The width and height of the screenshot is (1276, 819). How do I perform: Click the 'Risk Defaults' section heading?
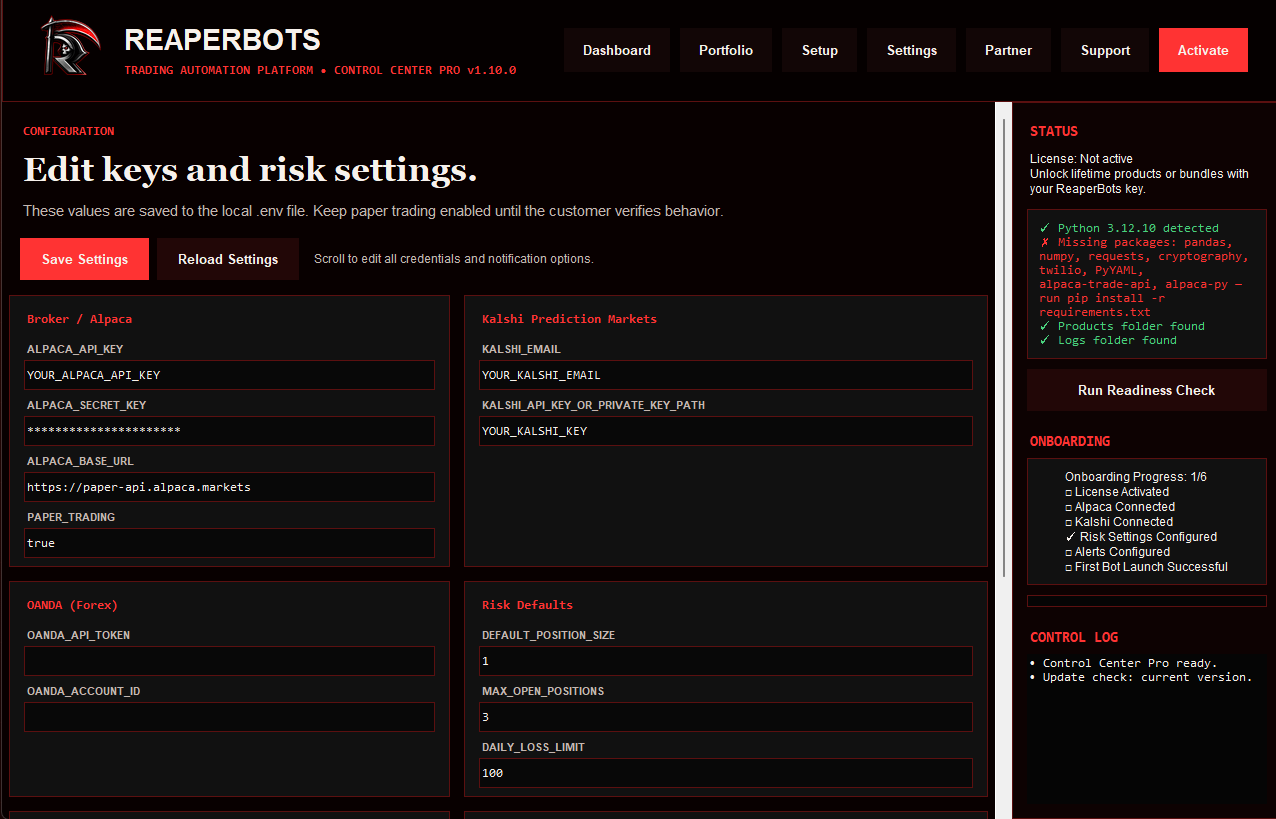[527, 605]
